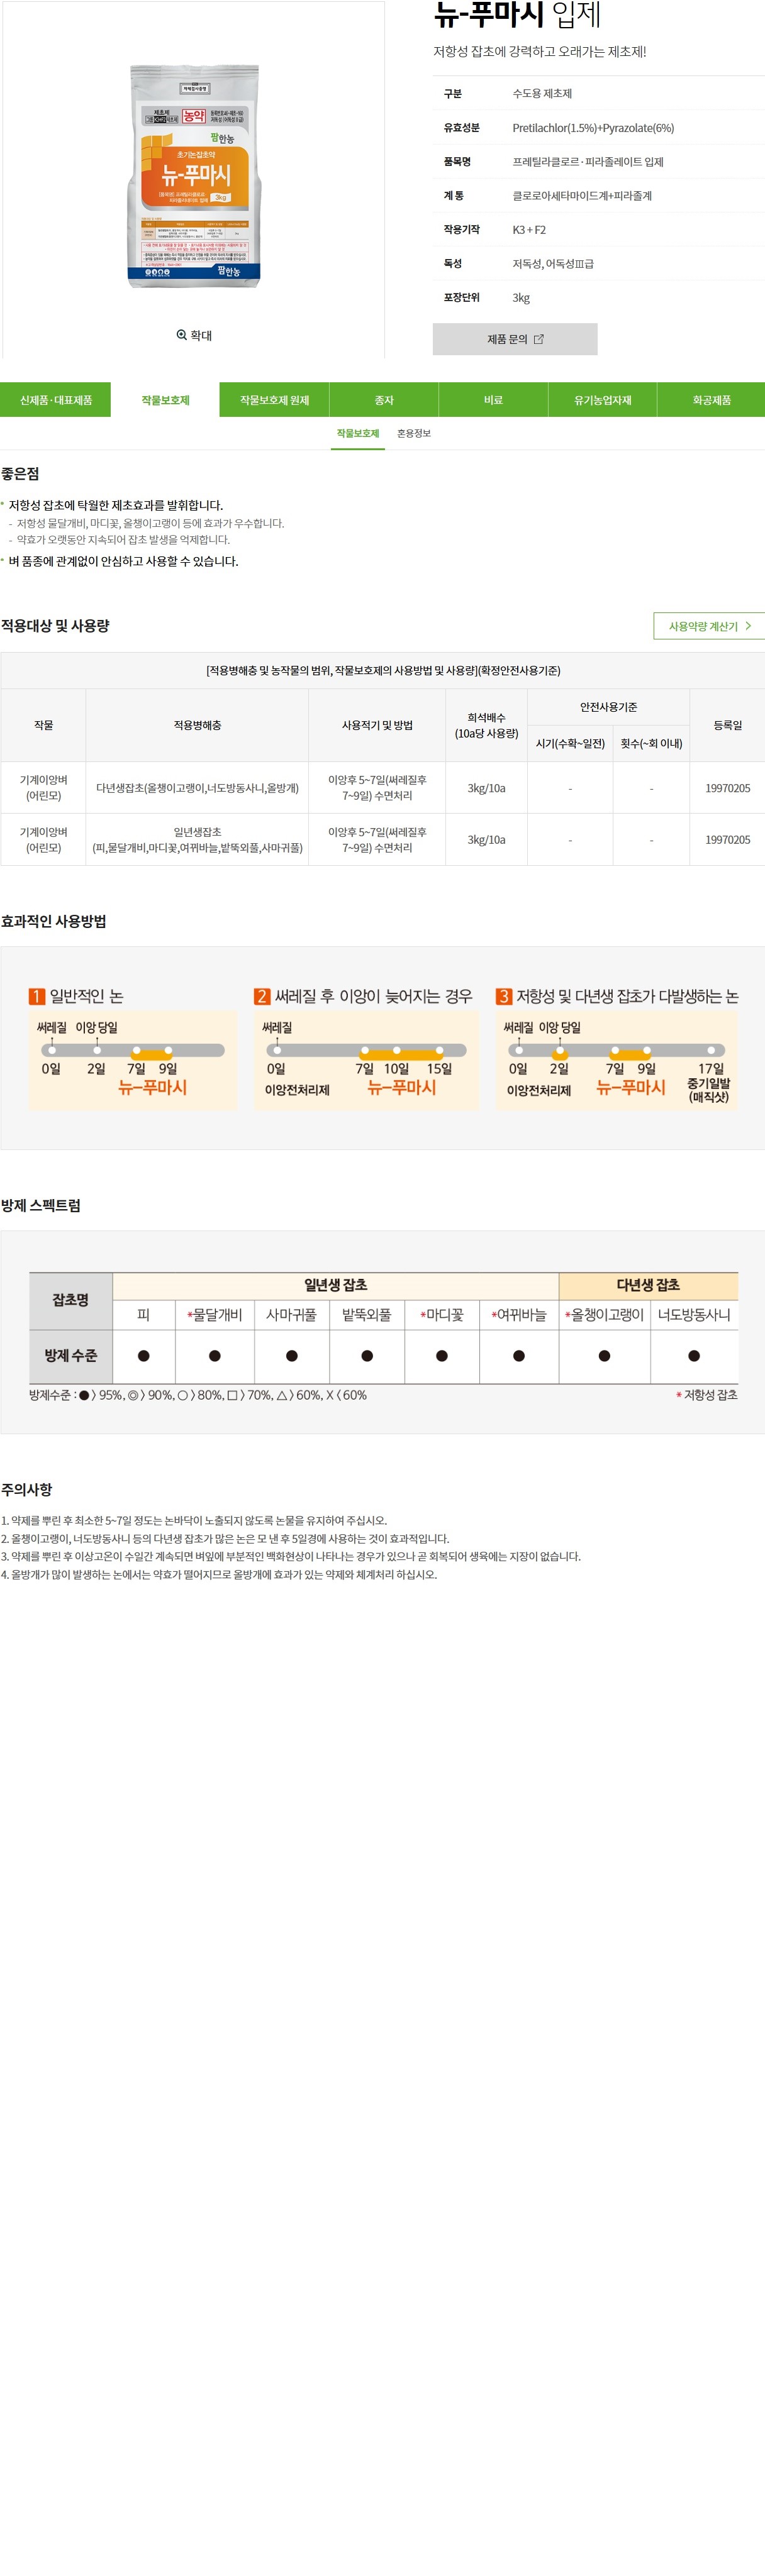The height and width of the screenshot is (2576, 765).
Task: Click the 작용기작 label
Action: [x=461, y=230]
